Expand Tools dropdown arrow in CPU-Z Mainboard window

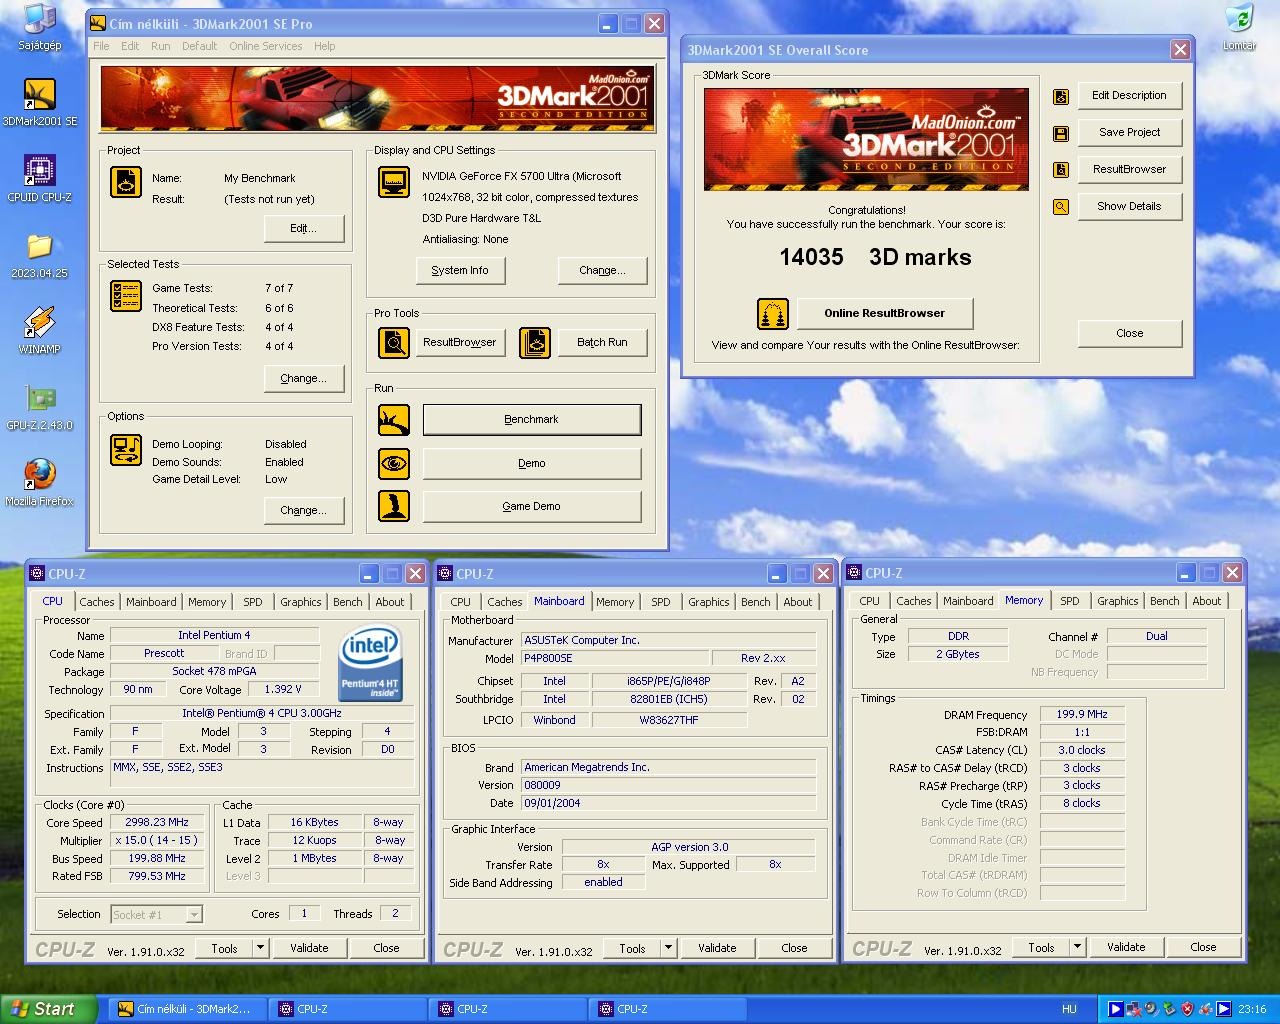(x=668, y=948)
